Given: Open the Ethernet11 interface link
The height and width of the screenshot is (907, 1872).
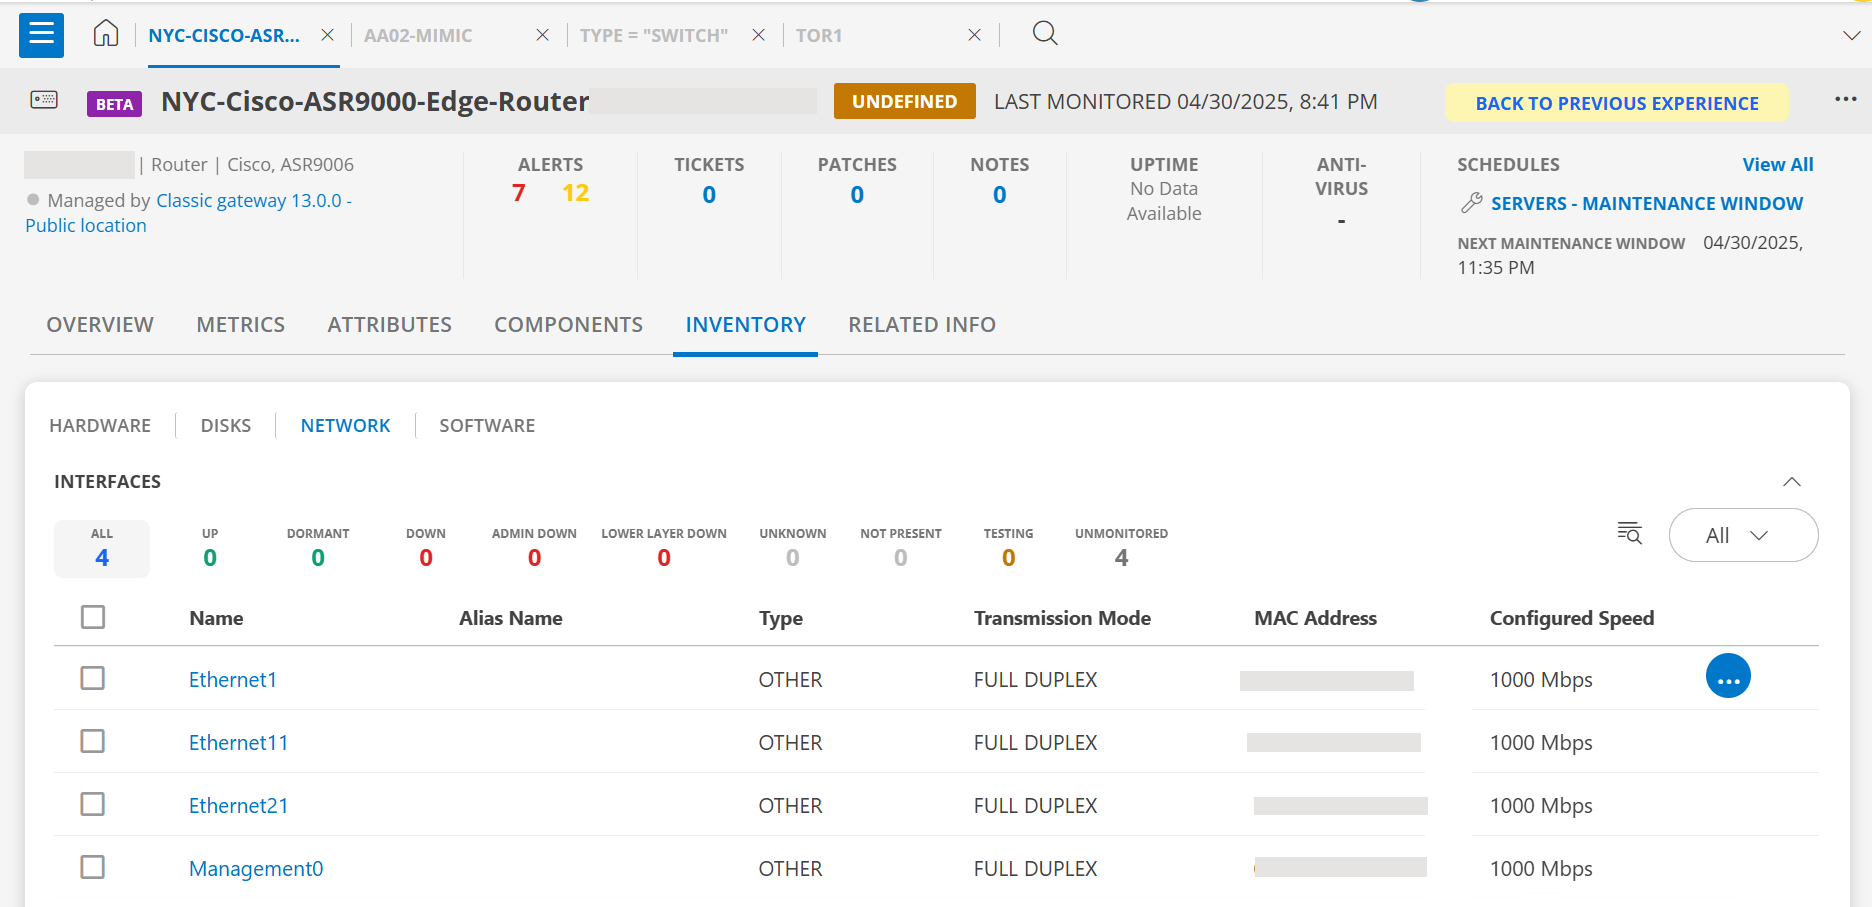Looking at the screenshot, I should (x=239, y=743).
